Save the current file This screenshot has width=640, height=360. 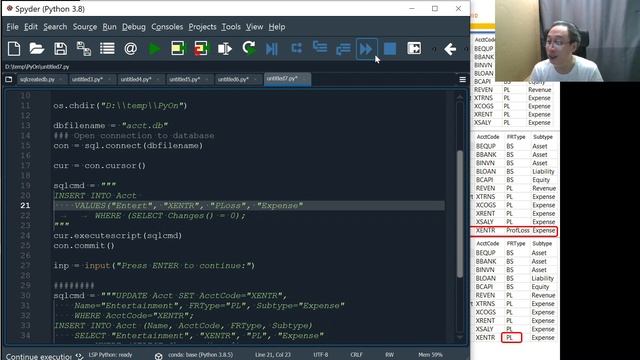(60, 49)
